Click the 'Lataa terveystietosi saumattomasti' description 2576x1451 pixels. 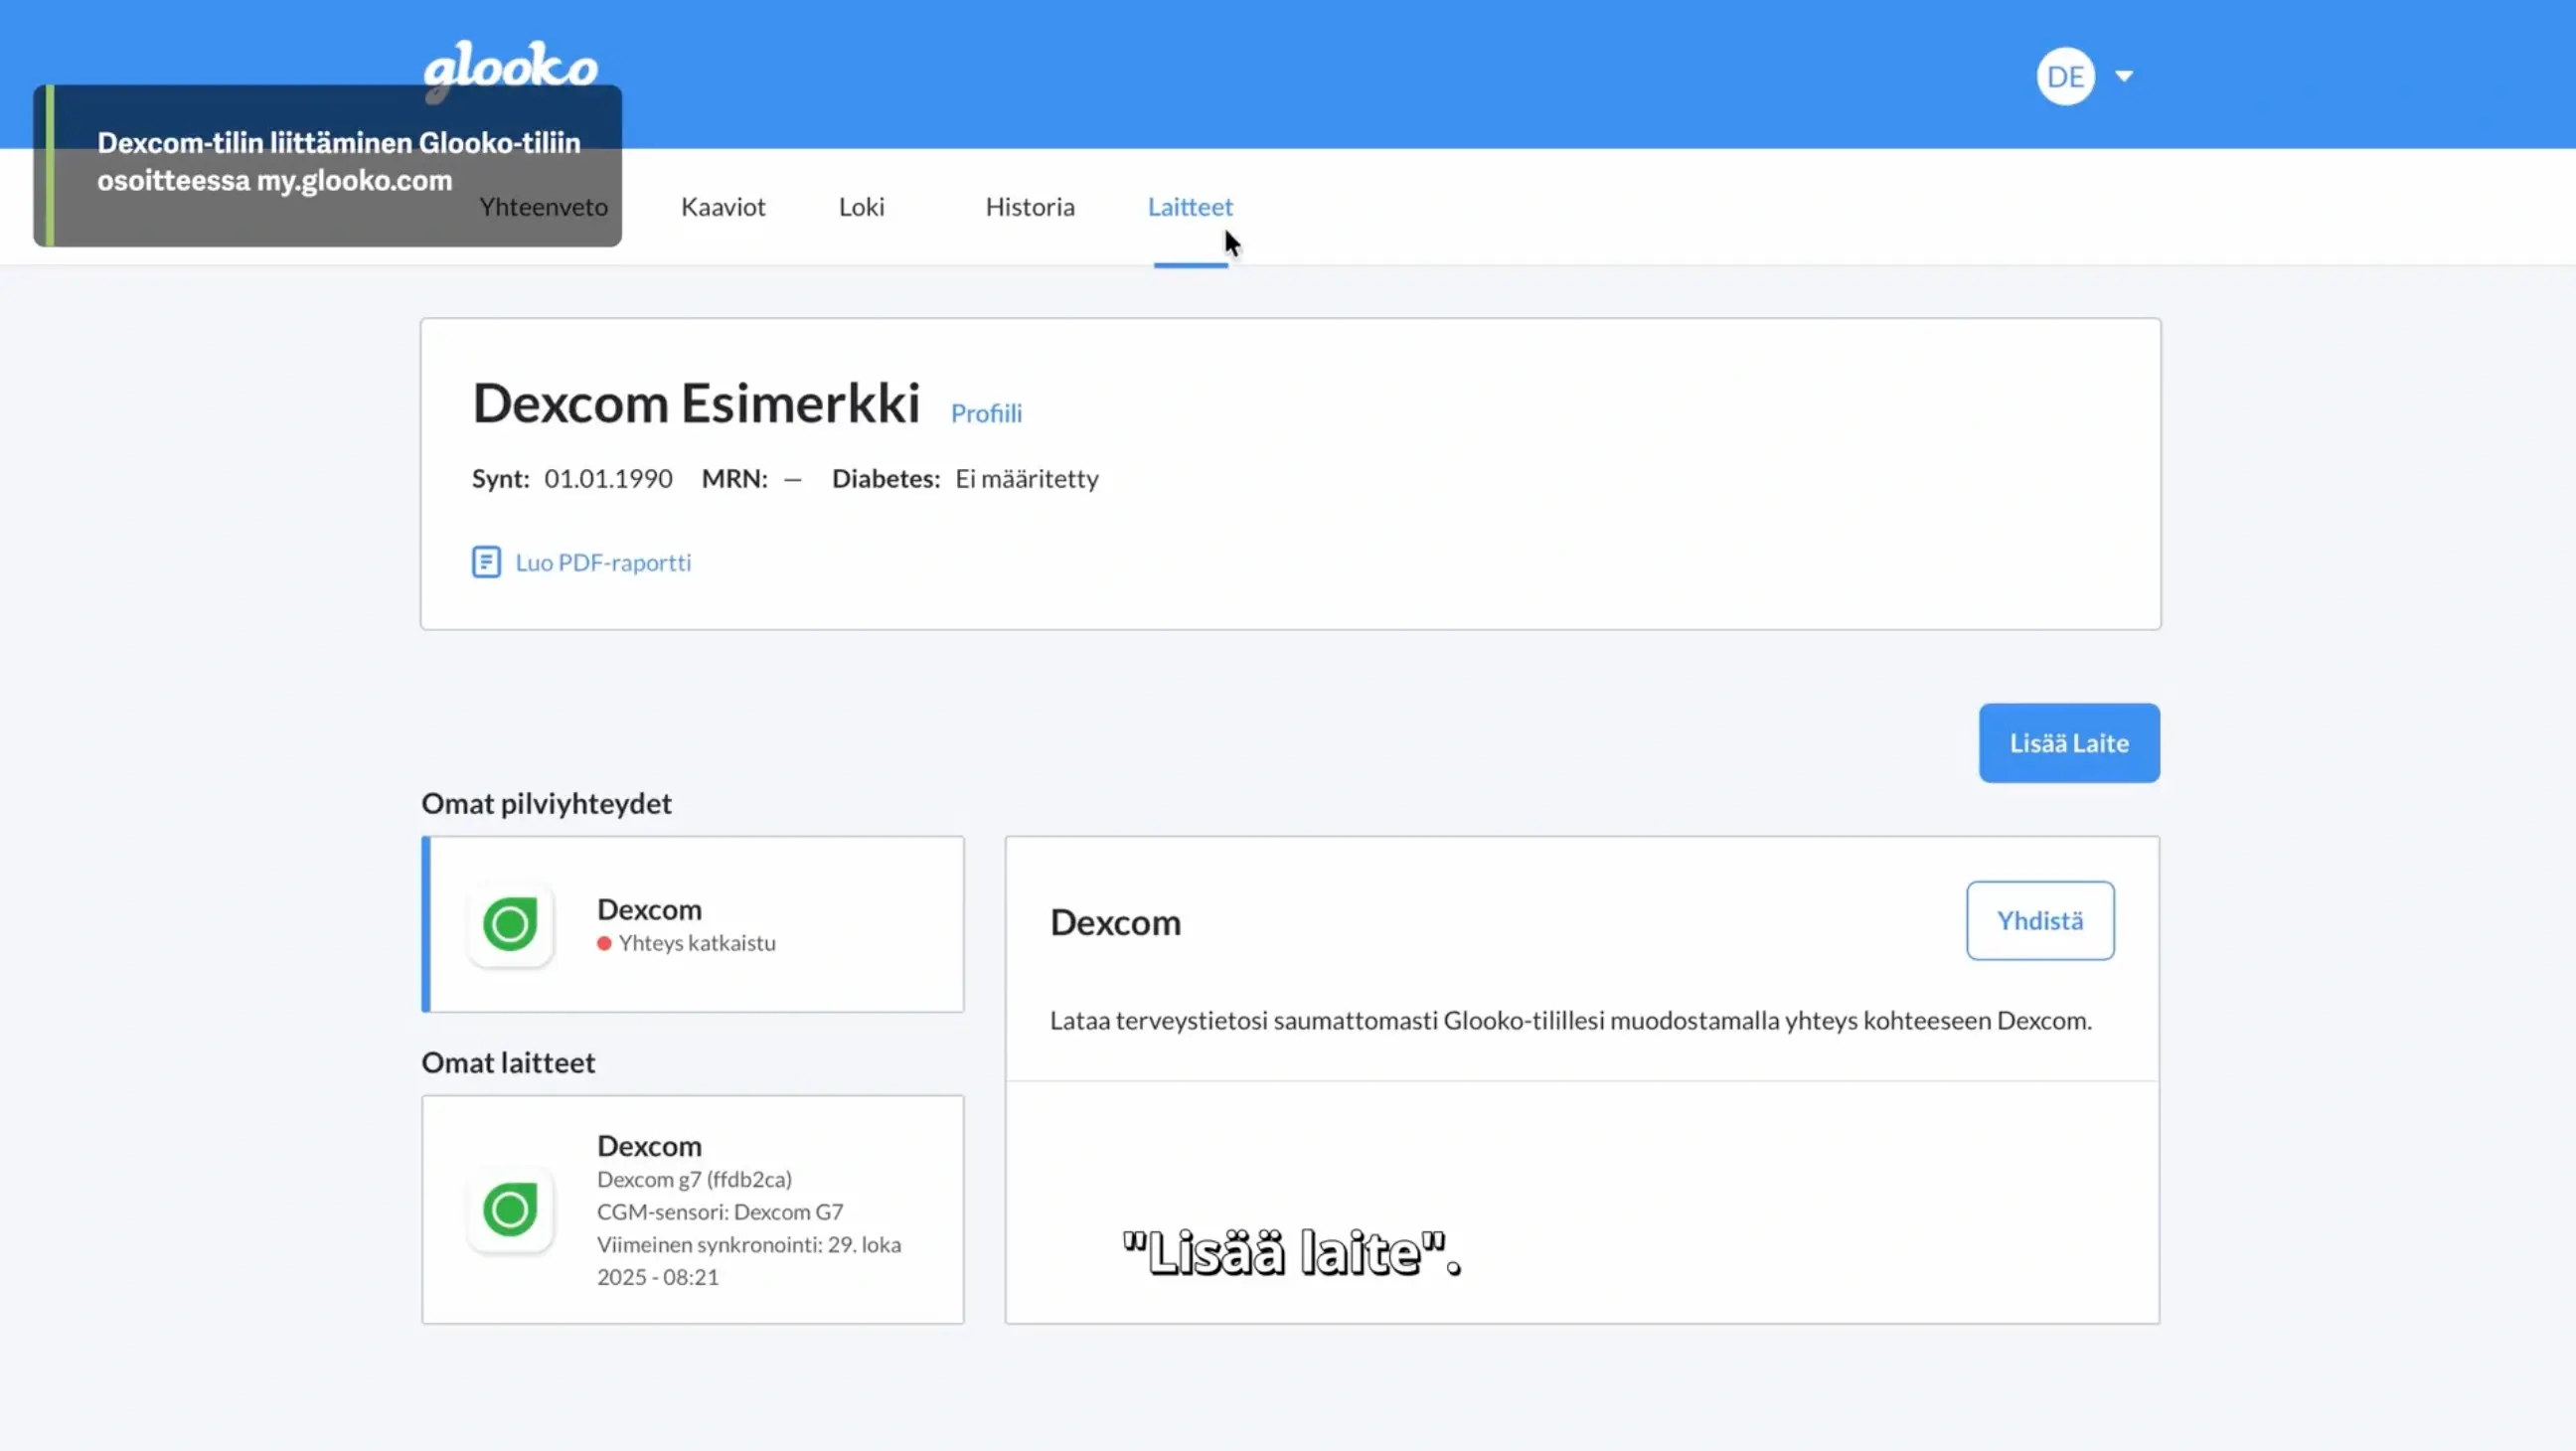(x=1570, y=1021)
